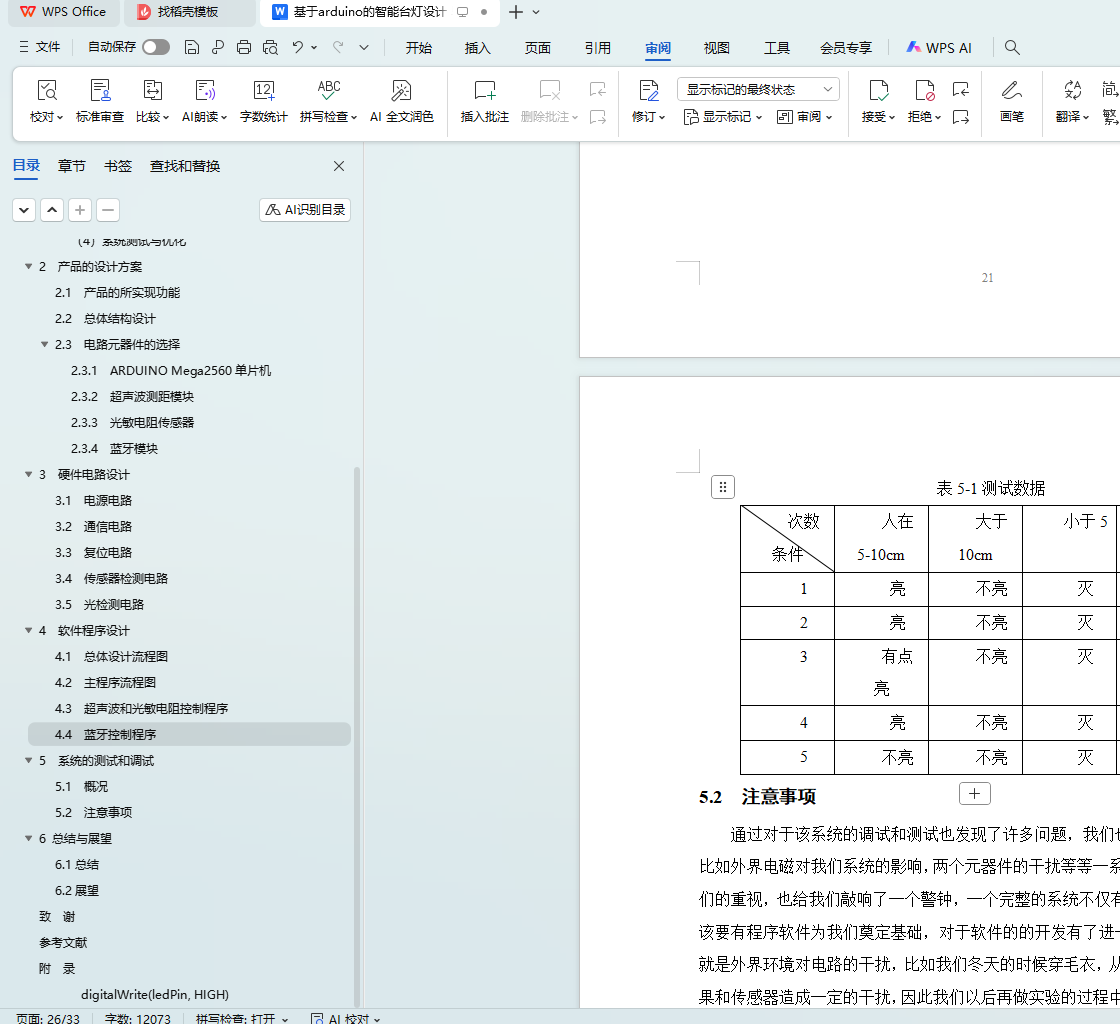Open the 插入批注 insert comment tool
1120x1024 pixels.
coord(485,92)
